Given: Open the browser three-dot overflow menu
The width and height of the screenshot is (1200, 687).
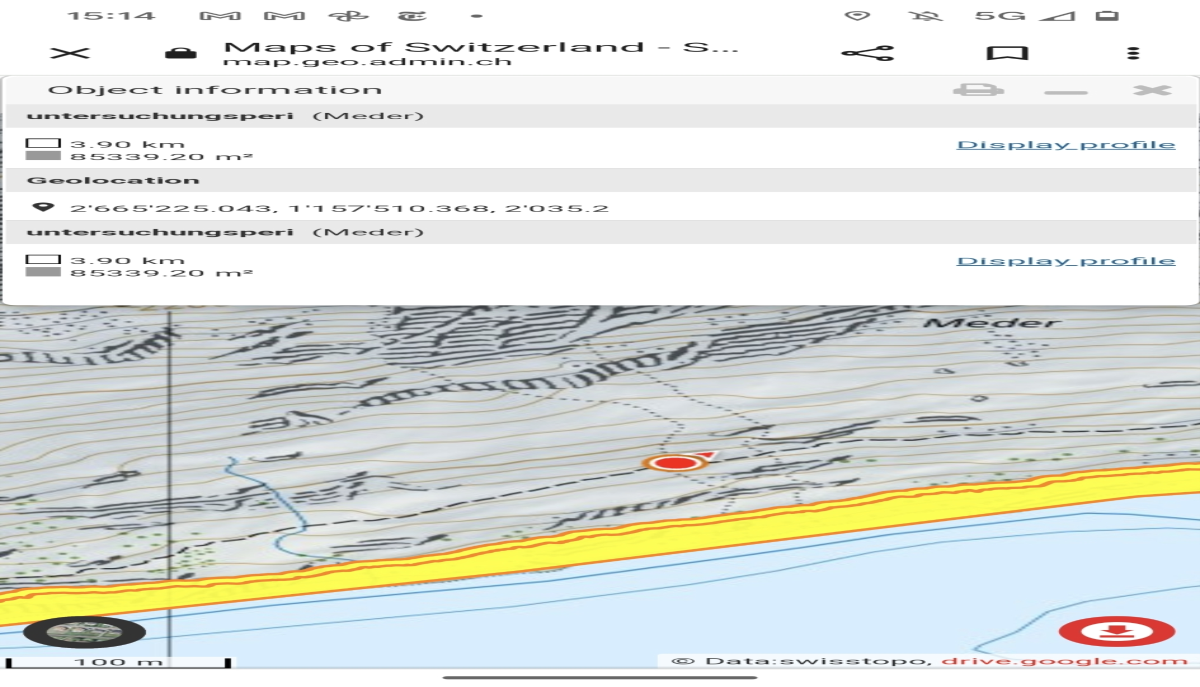Looking at the screenshot, I should pyautogui.click(x=1132, y=54).
